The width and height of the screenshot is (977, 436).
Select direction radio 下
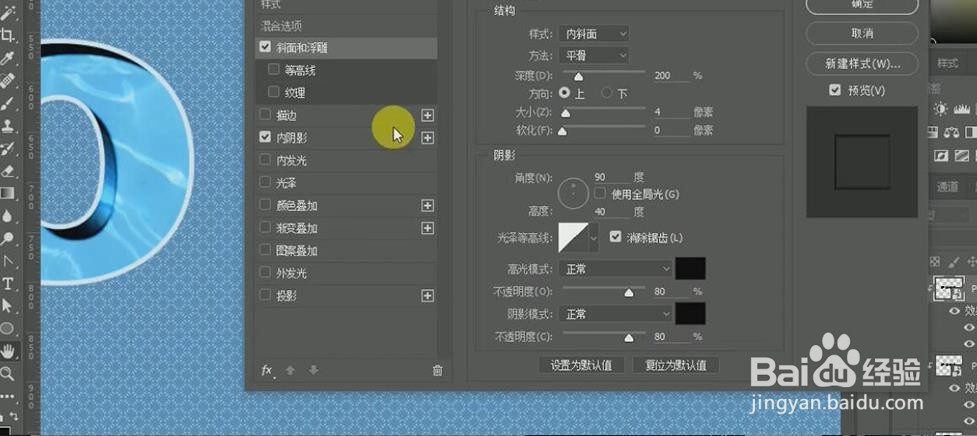(x=607, y=93)
